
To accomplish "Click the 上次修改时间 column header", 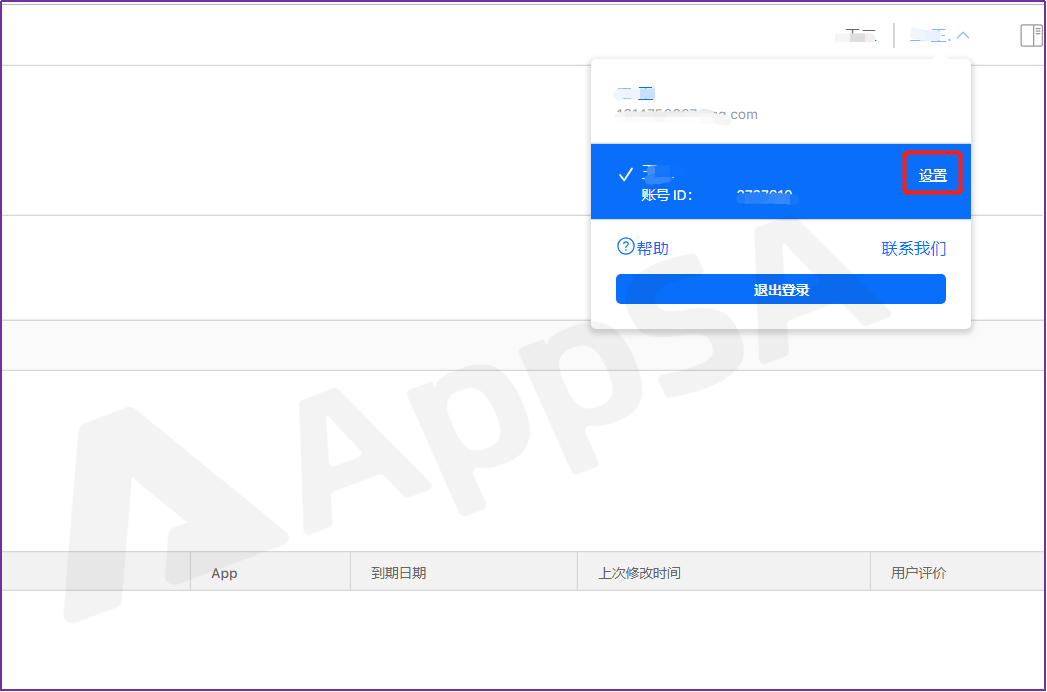I will click(724, 572).
